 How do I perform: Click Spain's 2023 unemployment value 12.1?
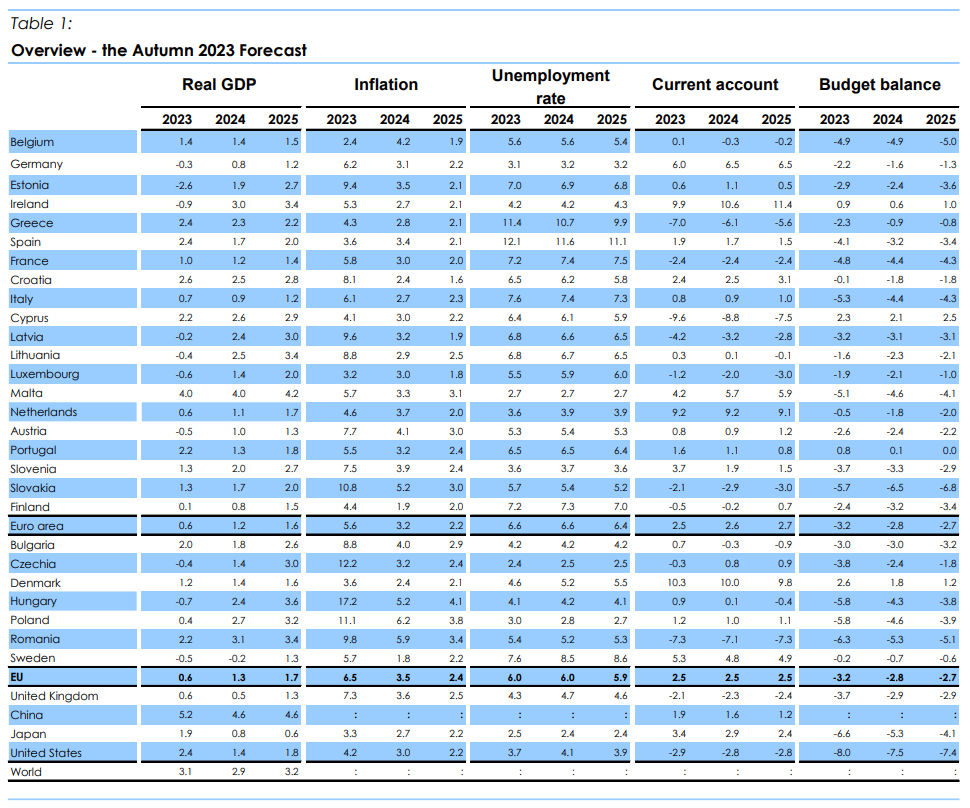pyautogui.click(x=511, y=242)
